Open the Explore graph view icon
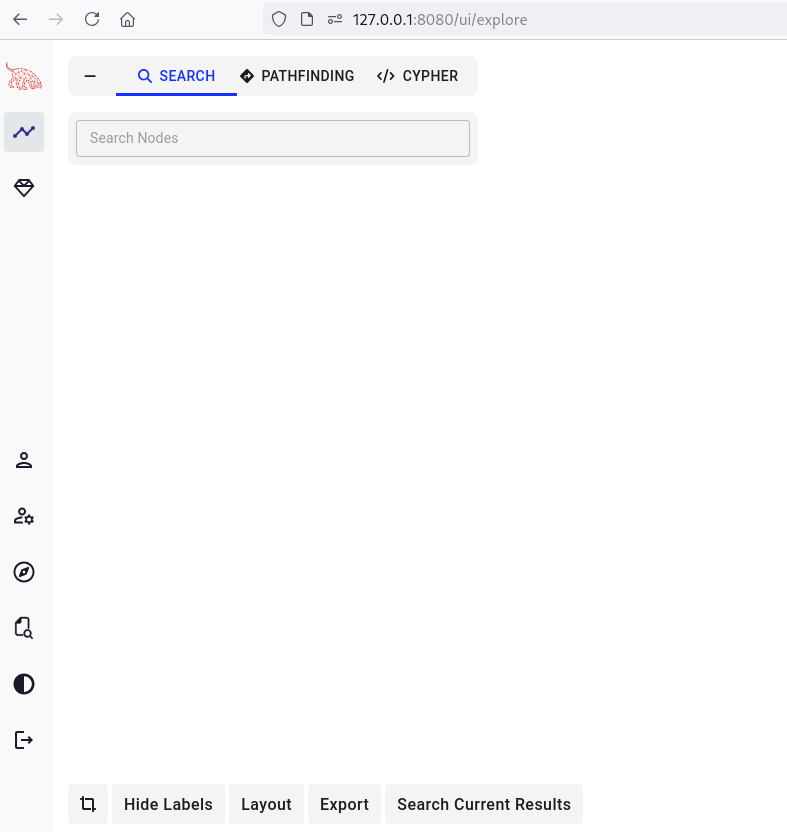 (x=24, y=132)
